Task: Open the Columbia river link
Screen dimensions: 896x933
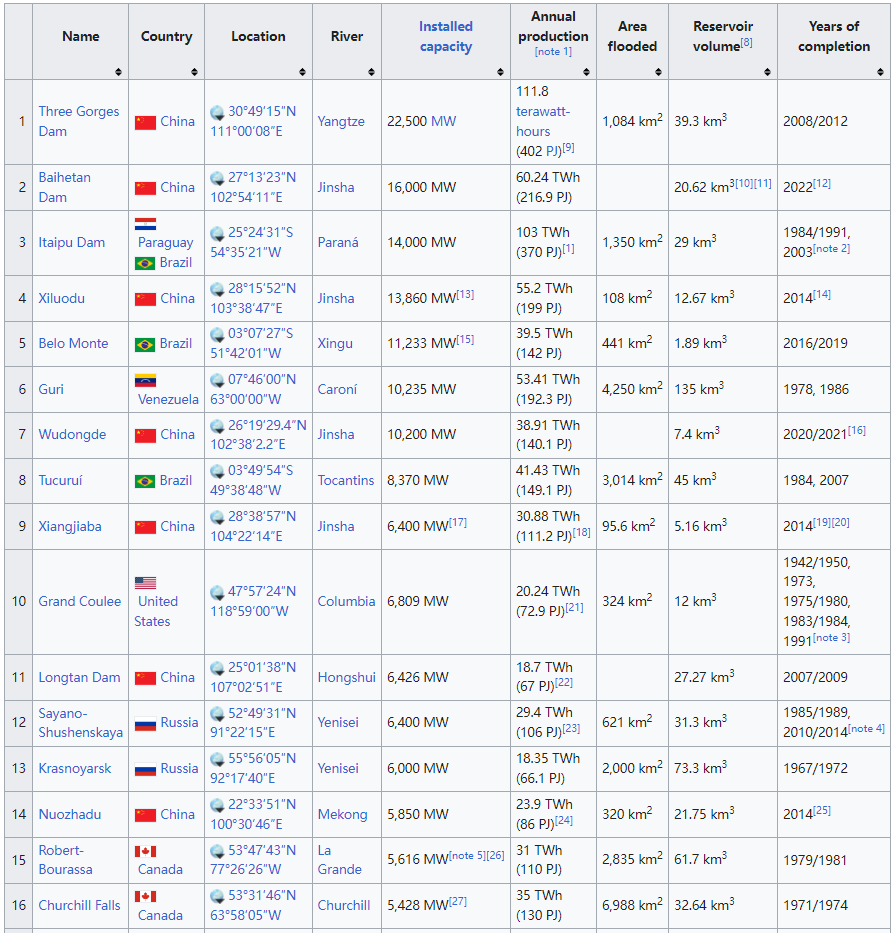Action: [346, 602]
